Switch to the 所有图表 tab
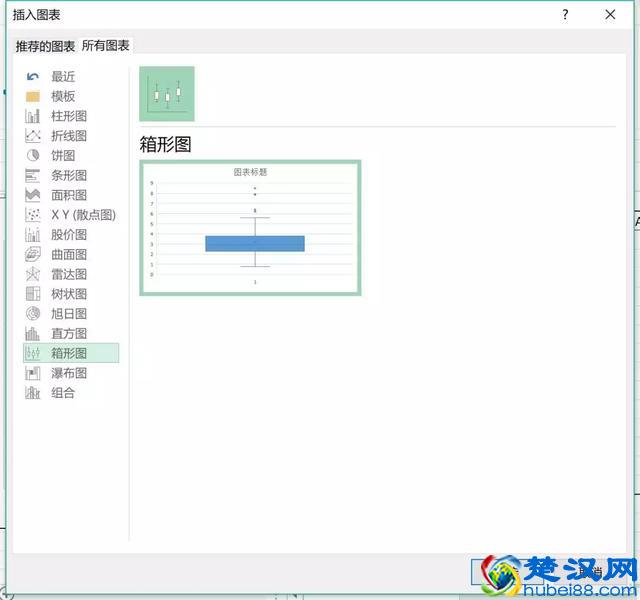The height and width of the screenshot is (600, 640). tap(105, 45)
